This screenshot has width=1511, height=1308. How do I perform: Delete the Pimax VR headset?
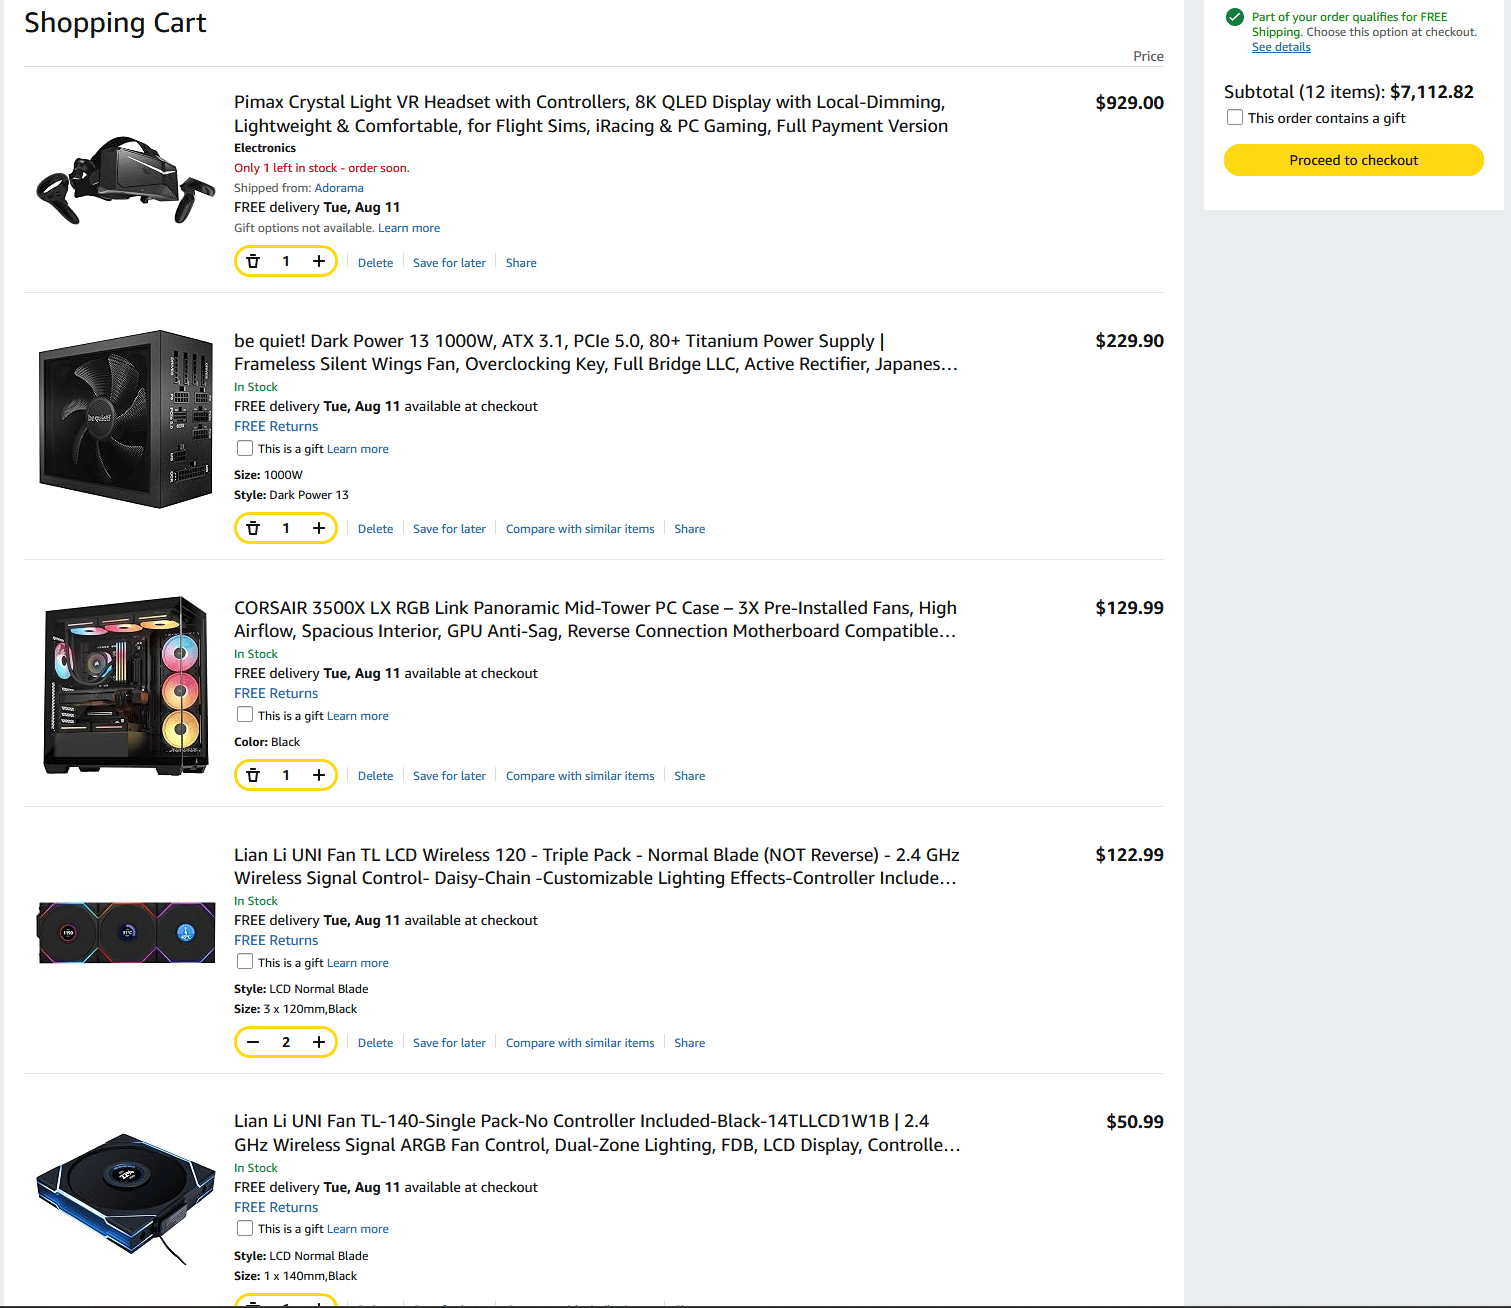click(x=375, y=263)
